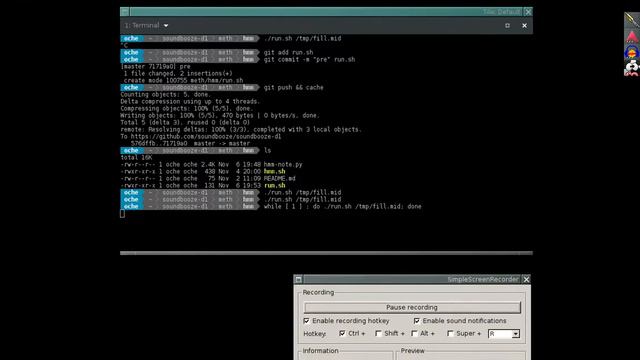640x360 pixels.
Task: Click the while loop run.sh command
Action: click(343, 207)
